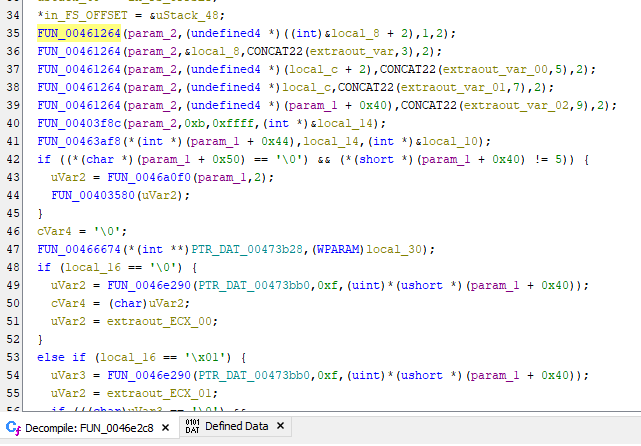Select PTR_DAT_00473b28 on line 47
The height and width of the screenshot is (446, 641).
coord(216,249)
